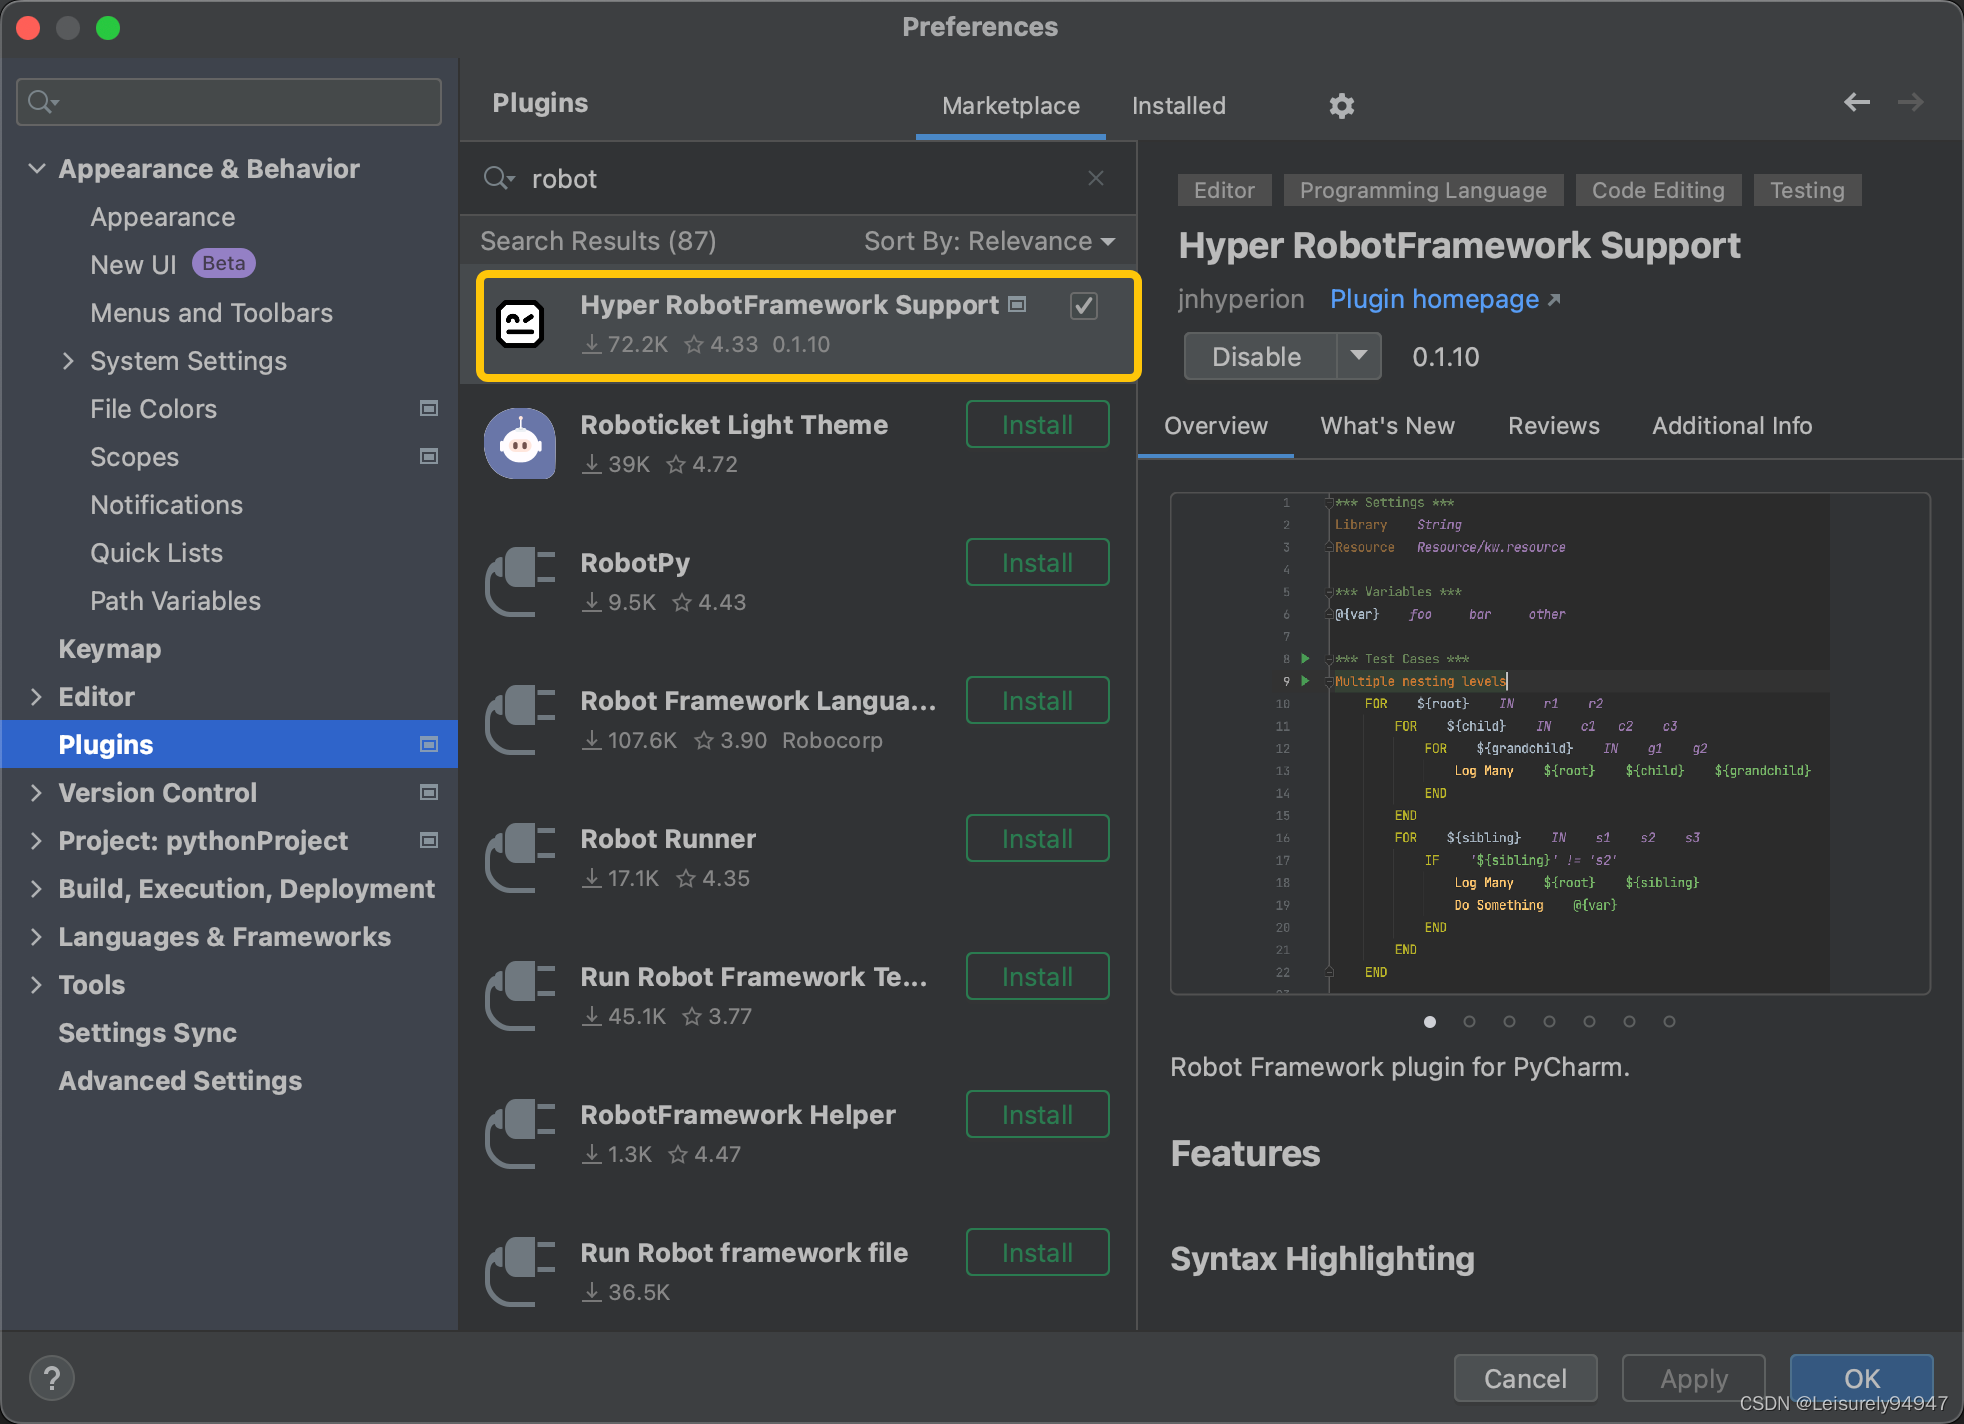Screen dimensions: 1964x1424
Task: Switch to the Installed tab
Action: [1178, 106]
